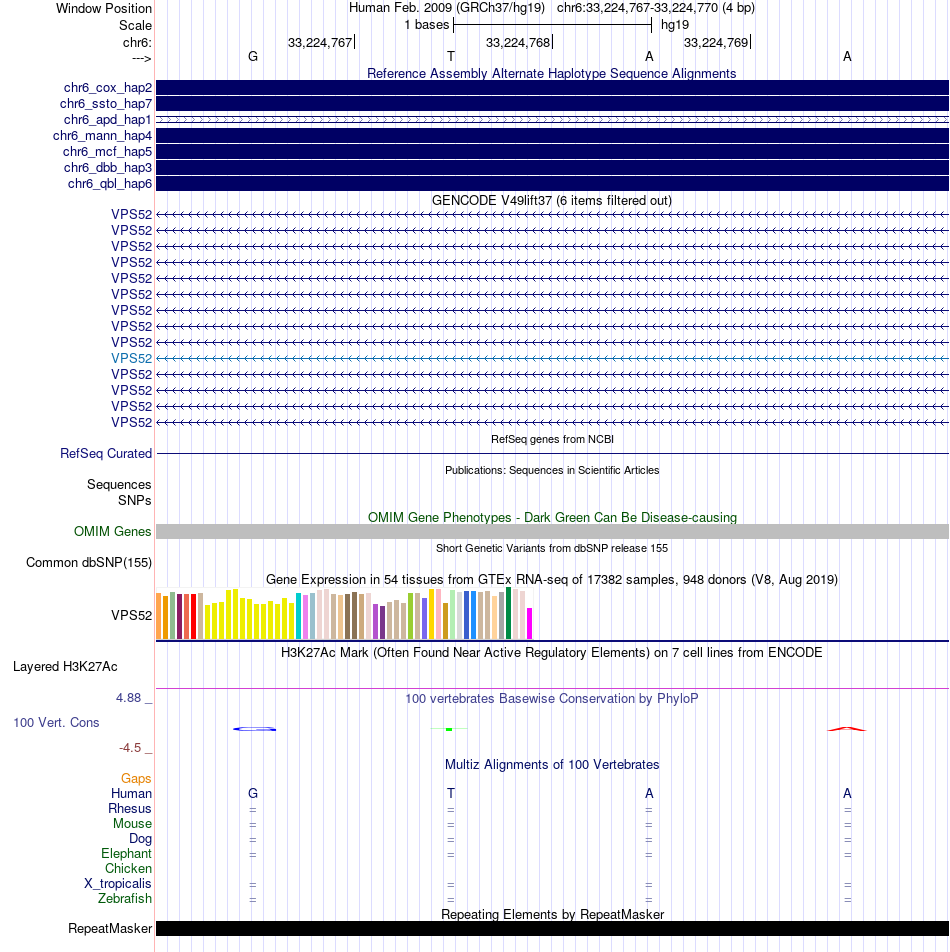This screenshot has height=952, width=950.
Task: Click the black RepeatMasker bar
Action: [552, 928]
